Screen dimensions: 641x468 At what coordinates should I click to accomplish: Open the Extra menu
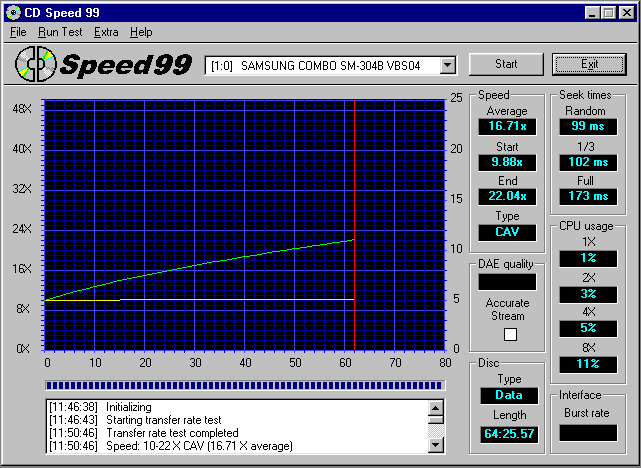[106, 32]
